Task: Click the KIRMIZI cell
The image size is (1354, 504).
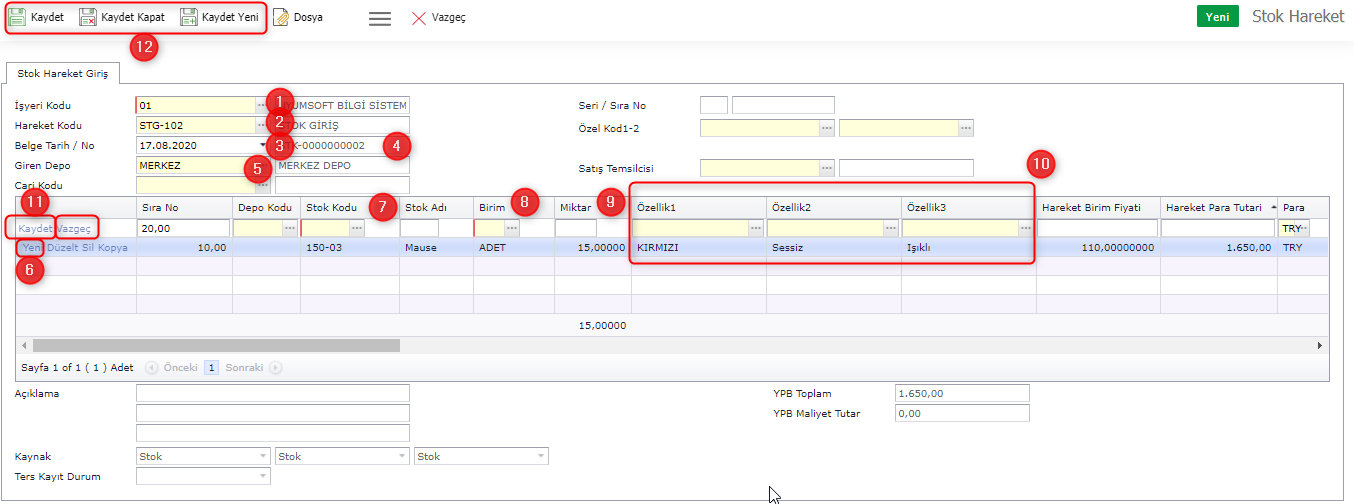Action: click(699, 247)
